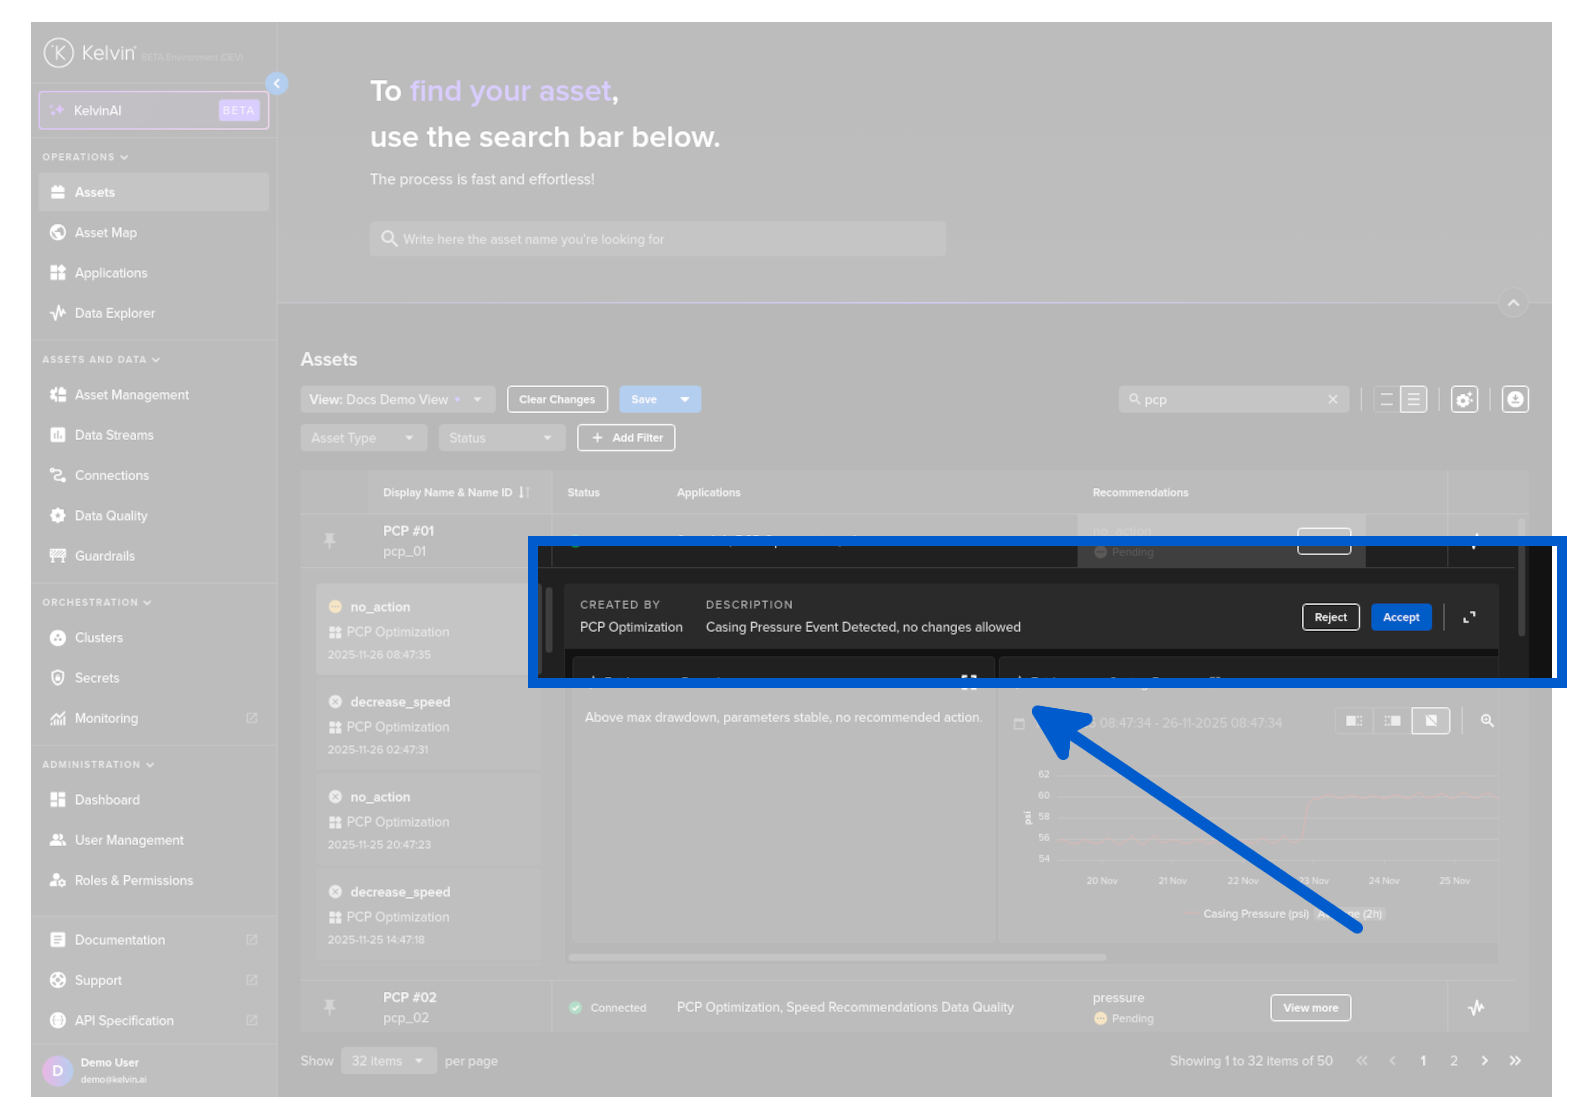Zoom the casing pressure chart
This screenshot has height=1120, width=1584.
coord(1487,720)
